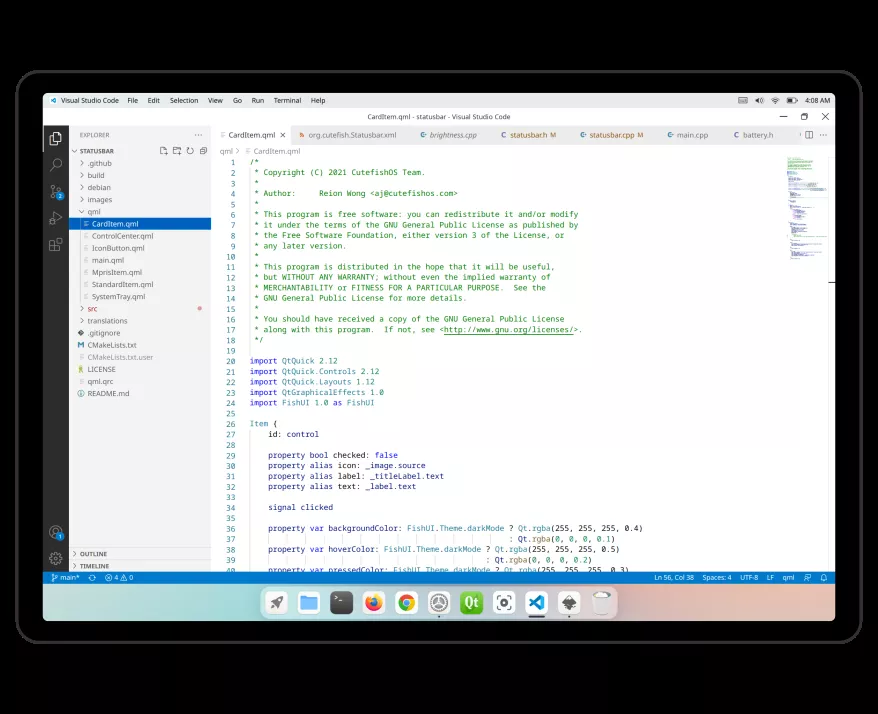Change indentation via Spaces: 4

[717, 577]
